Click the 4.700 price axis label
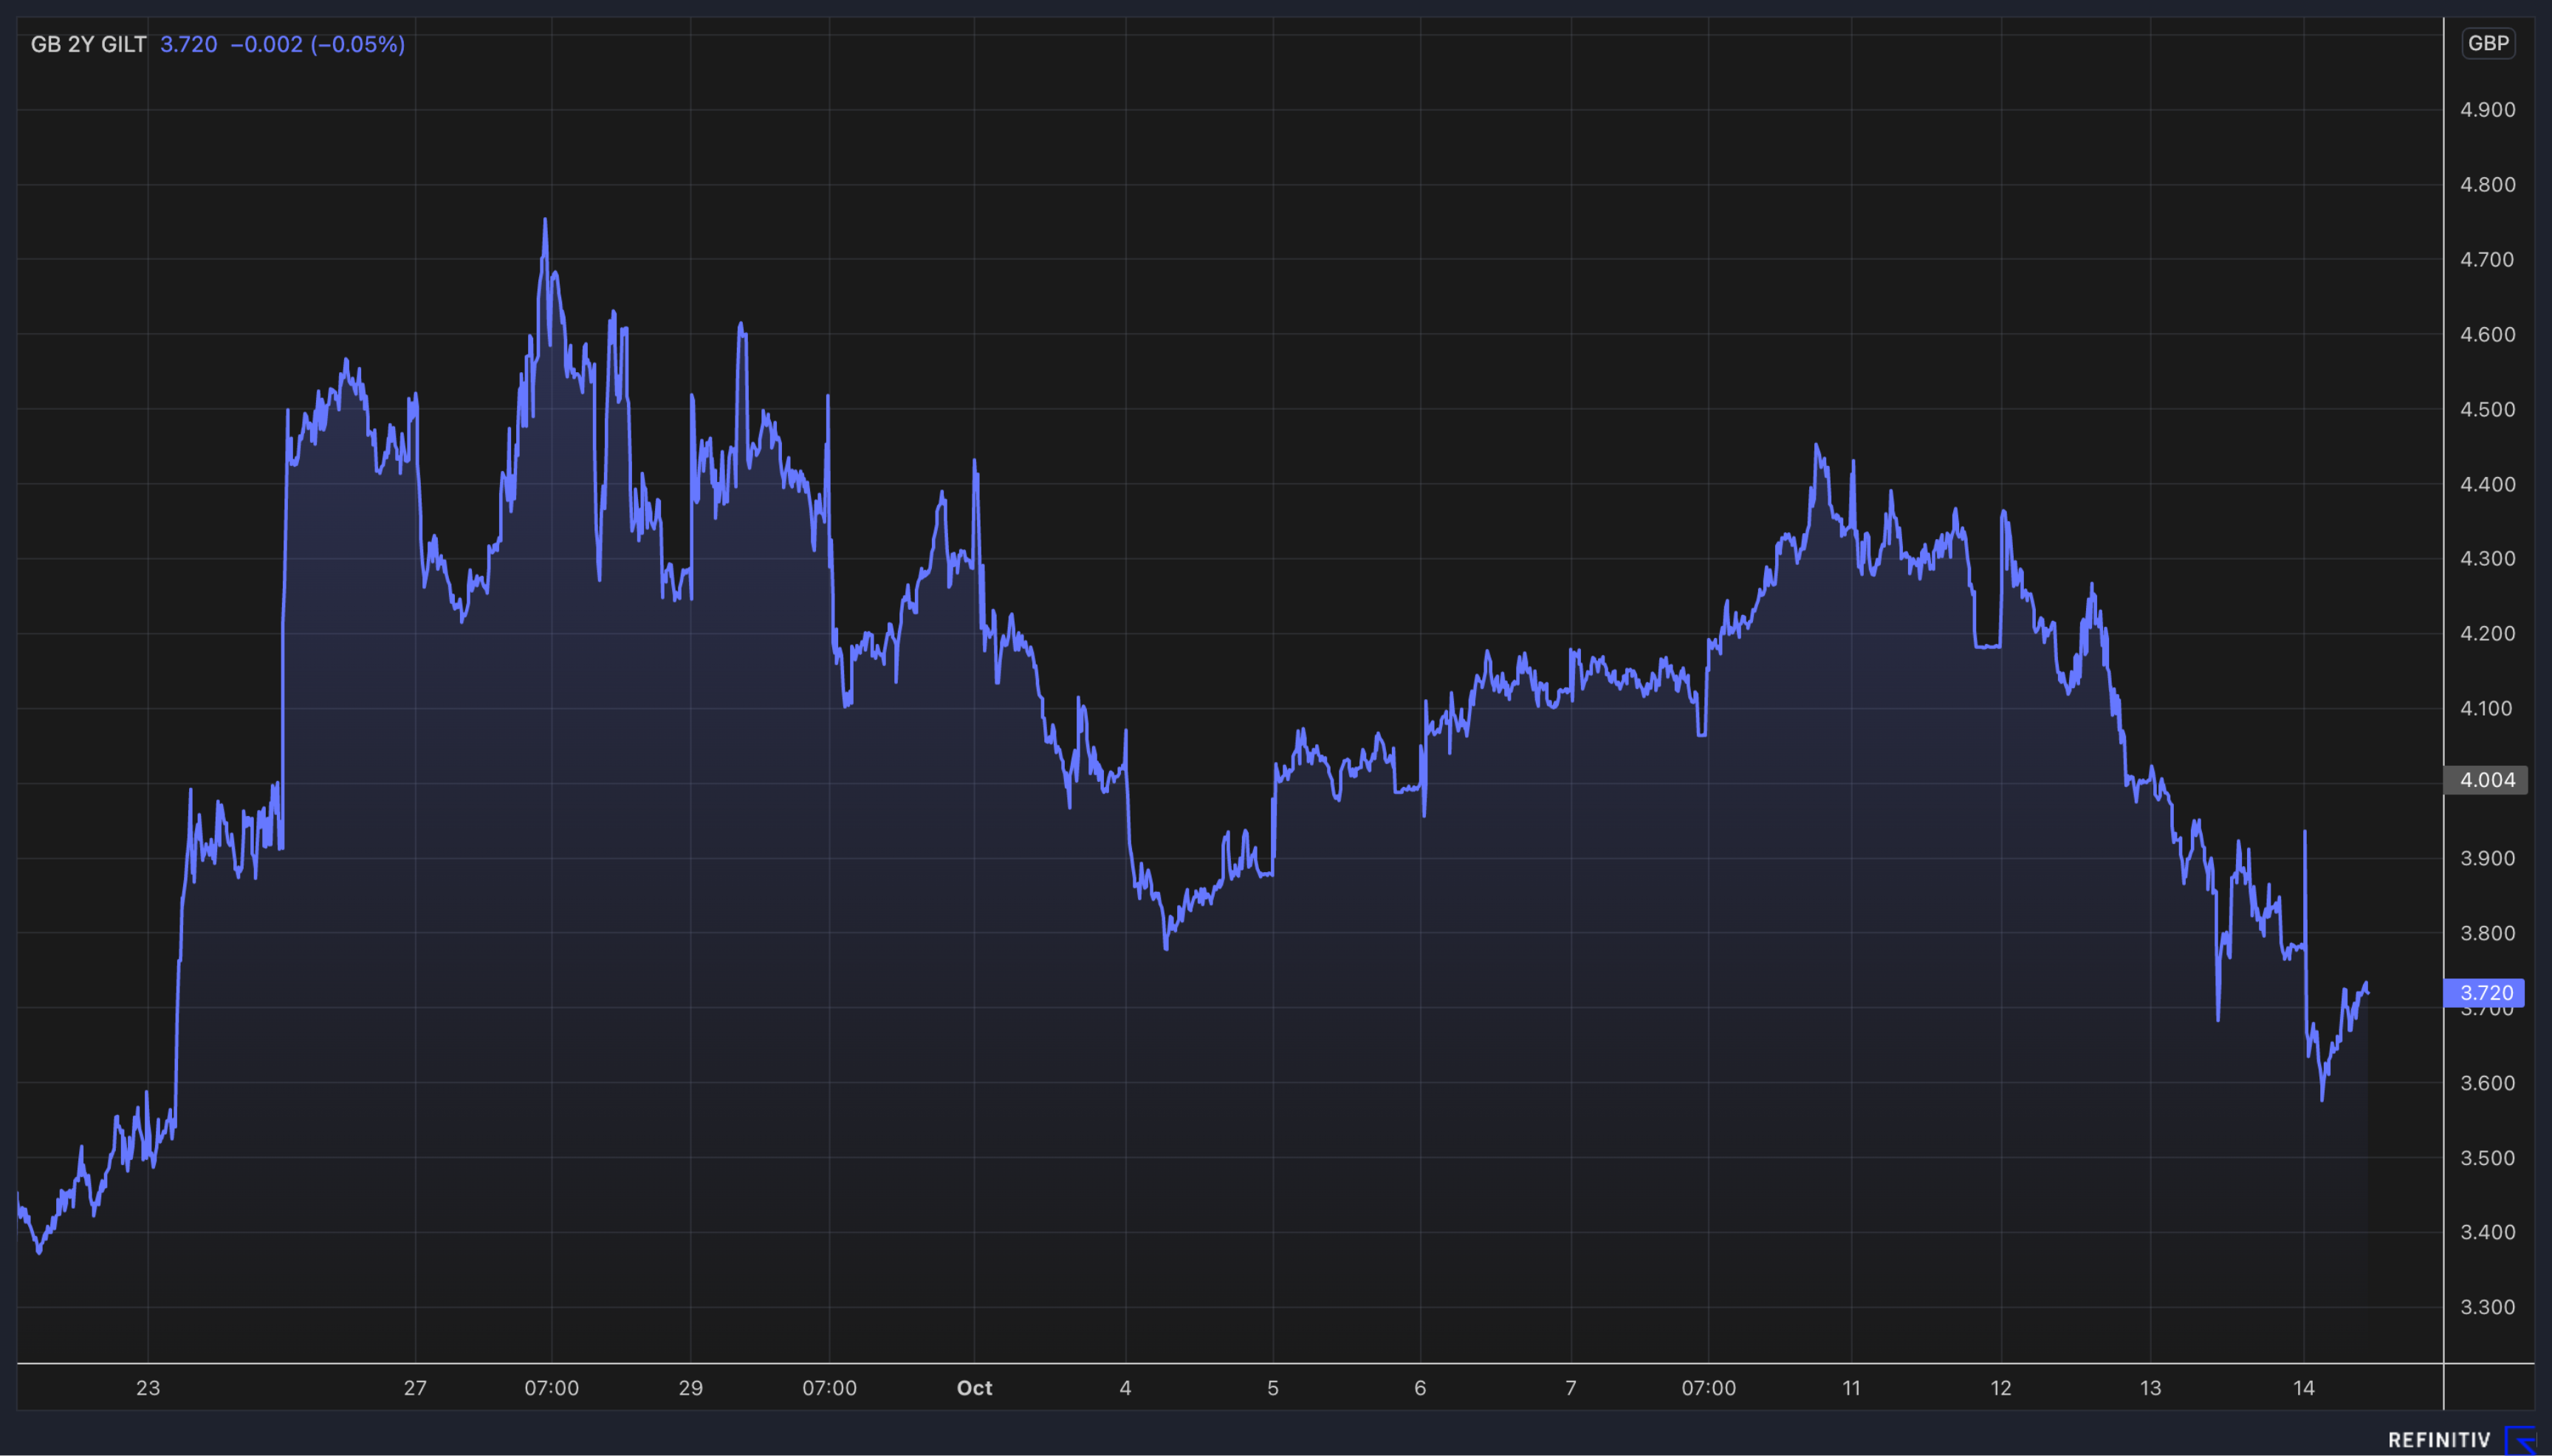The image size is (2552, 1456). click(2488, 260)
